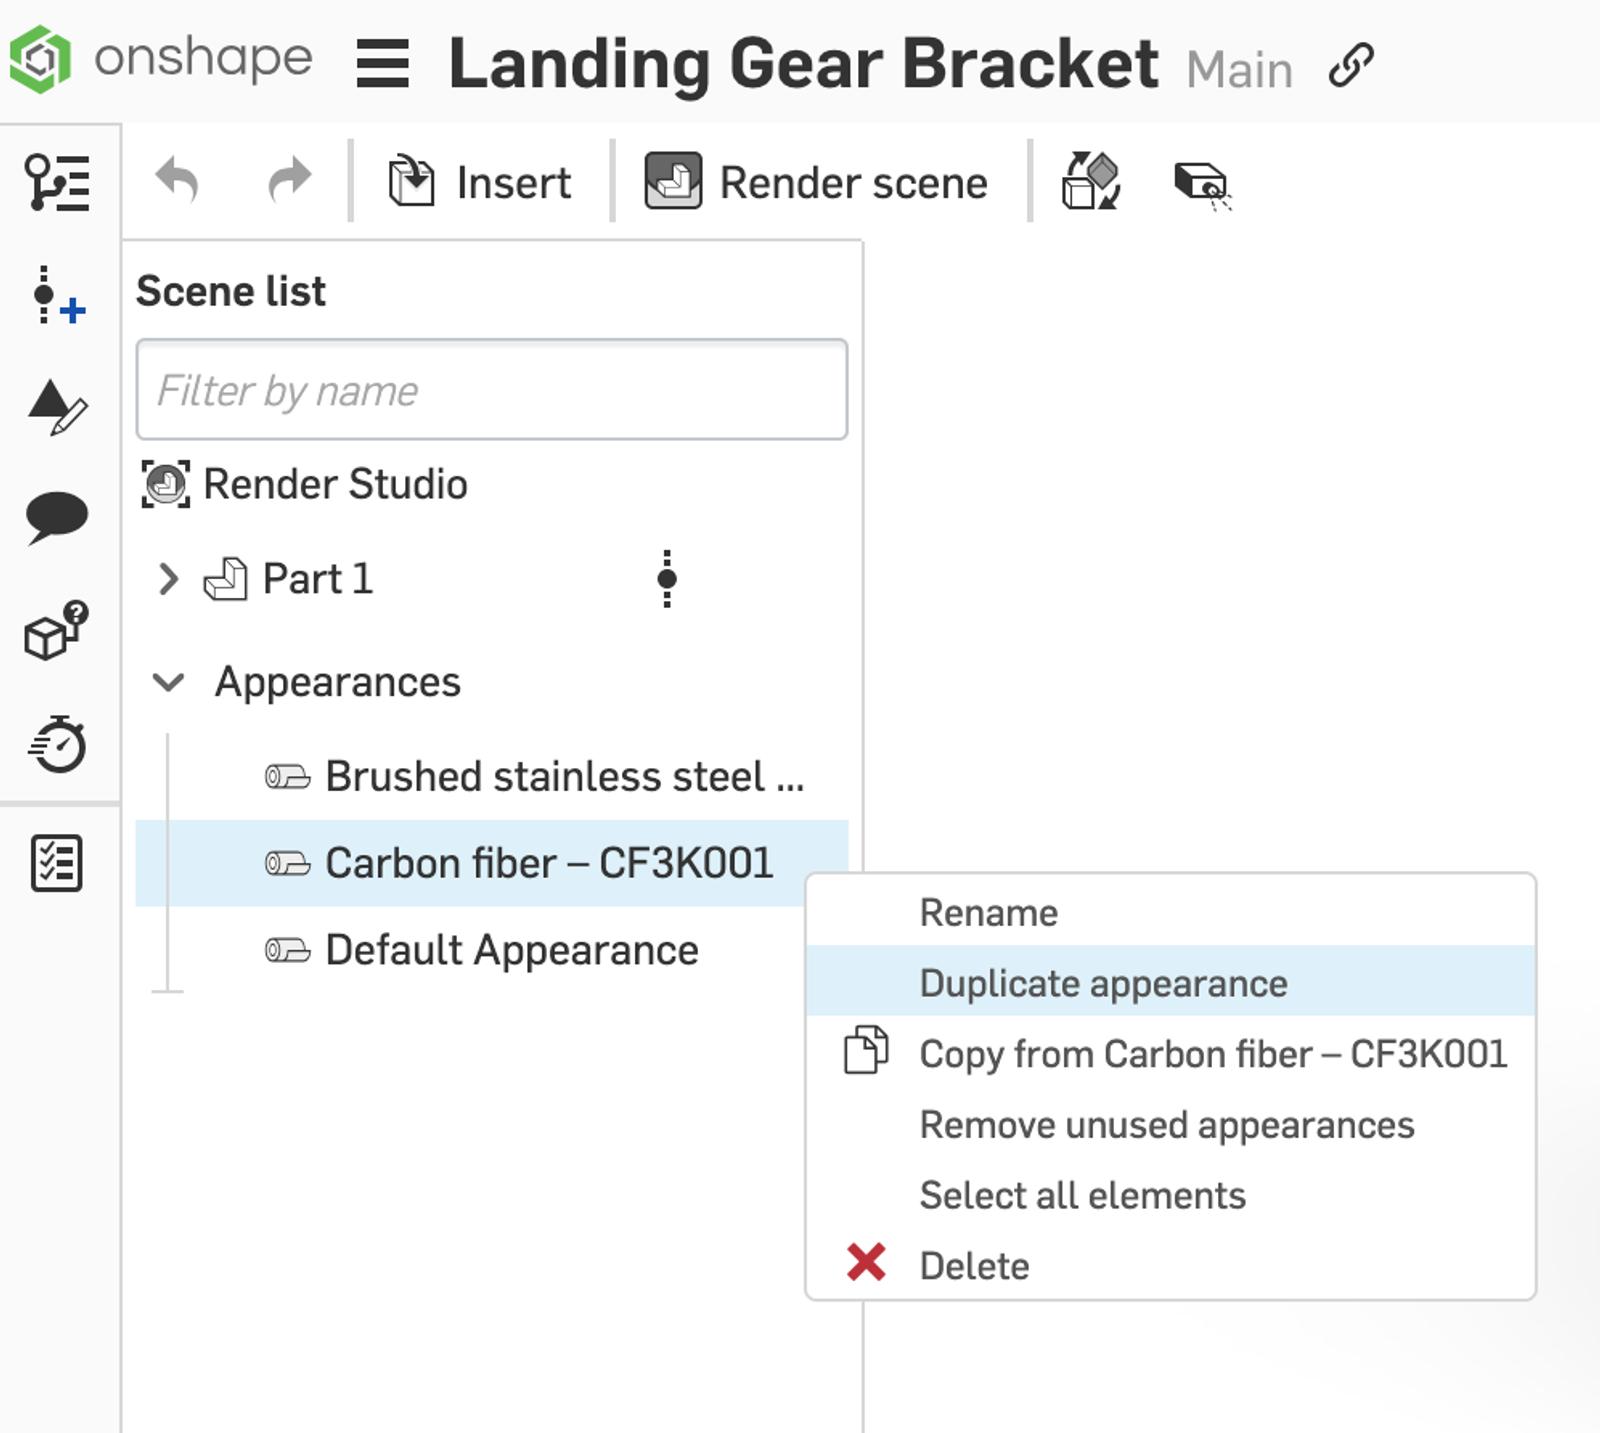Choose Duplicate appearance from context menu
This screenshot has height=1433, width=1600.
coord(1103,983)
